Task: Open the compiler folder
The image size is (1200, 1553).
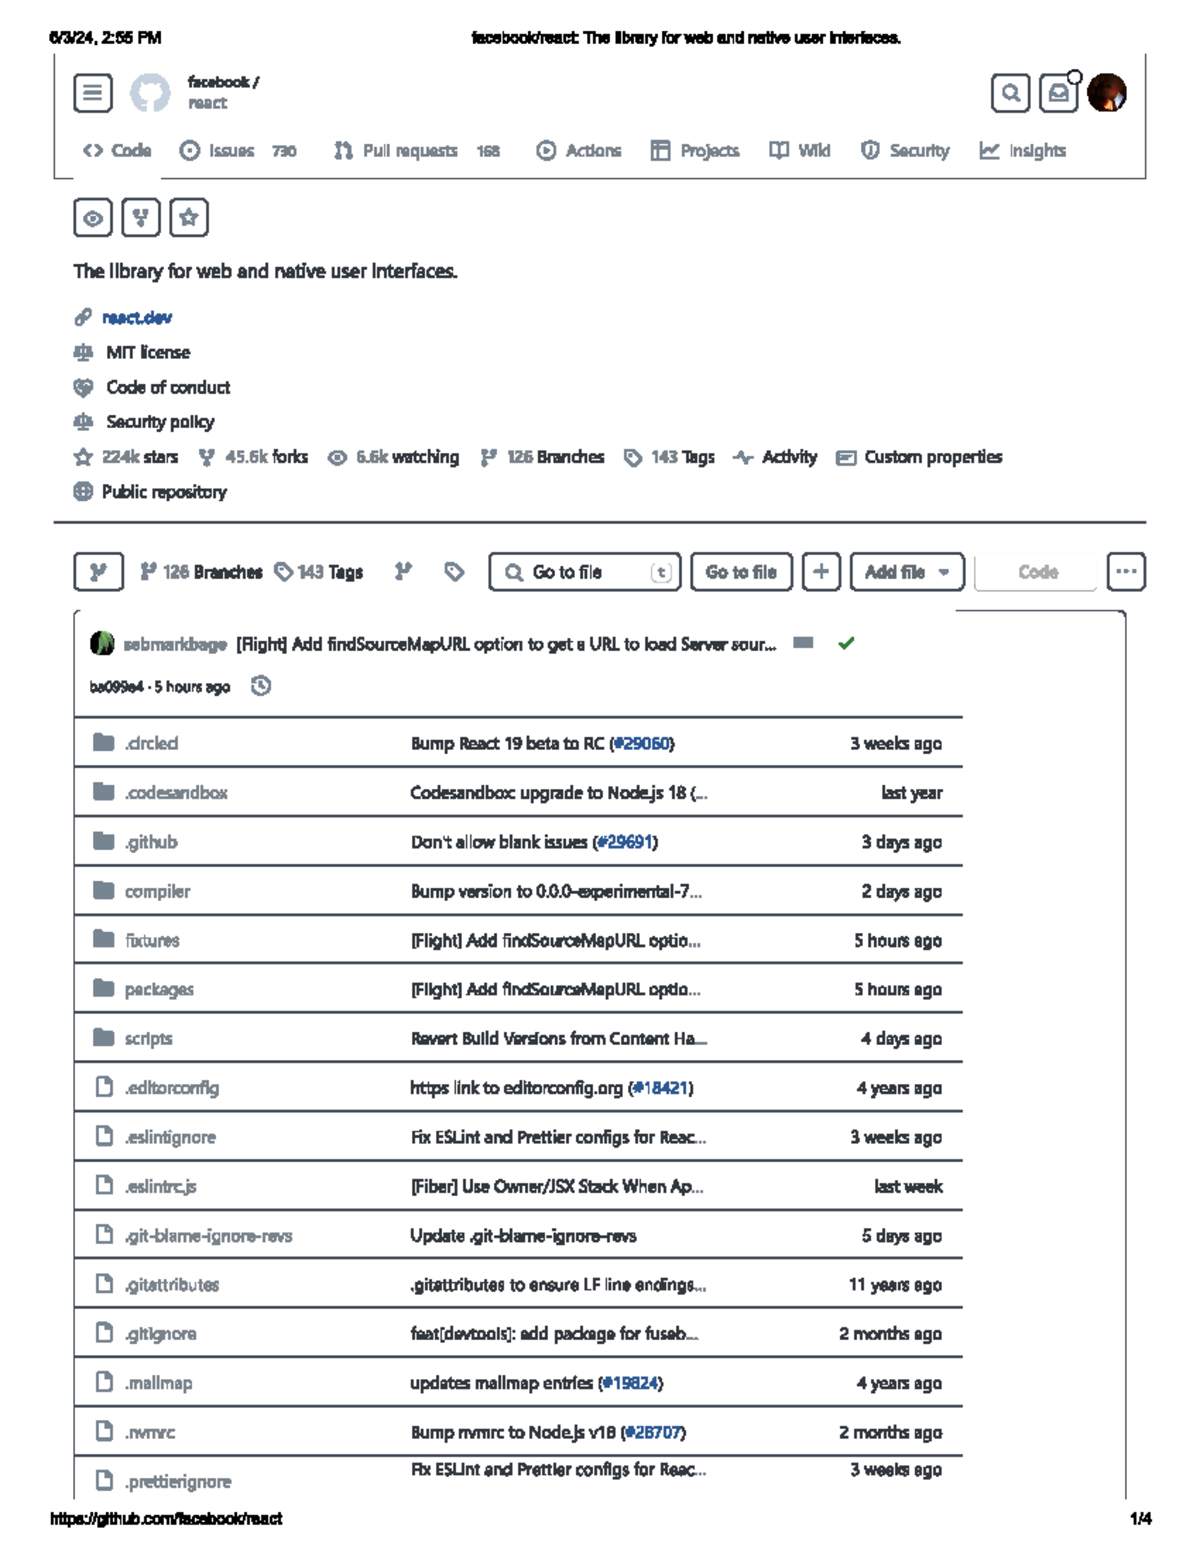Action: pos(157,891)
